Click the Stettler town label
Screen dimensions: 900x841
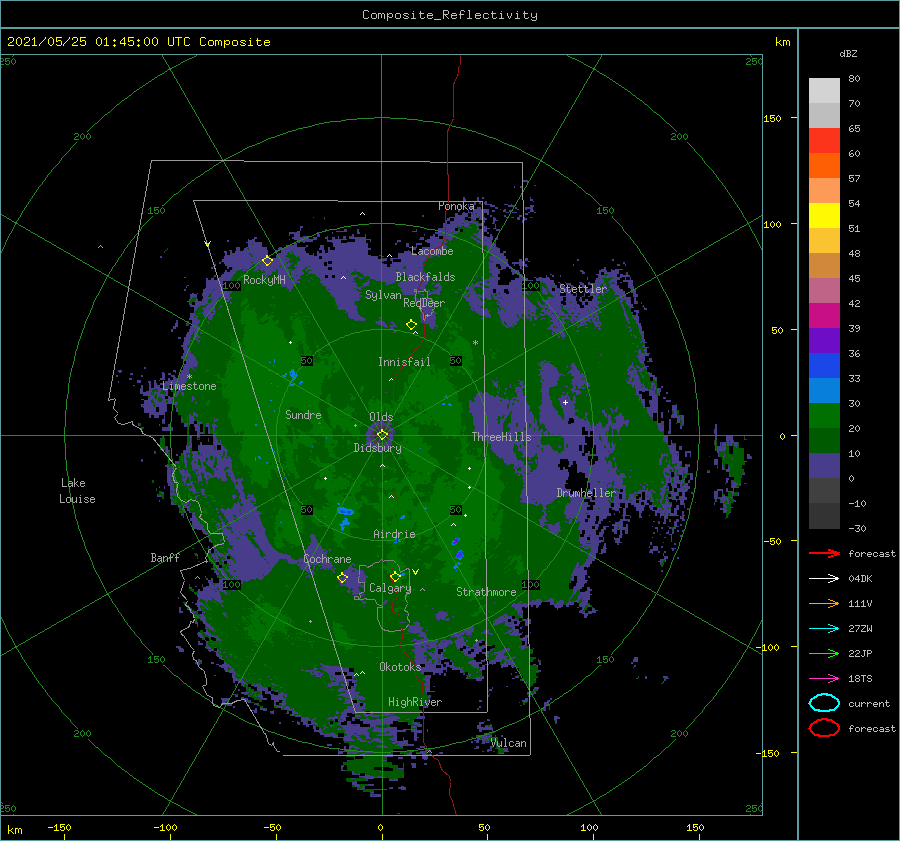tap(583, 289)
